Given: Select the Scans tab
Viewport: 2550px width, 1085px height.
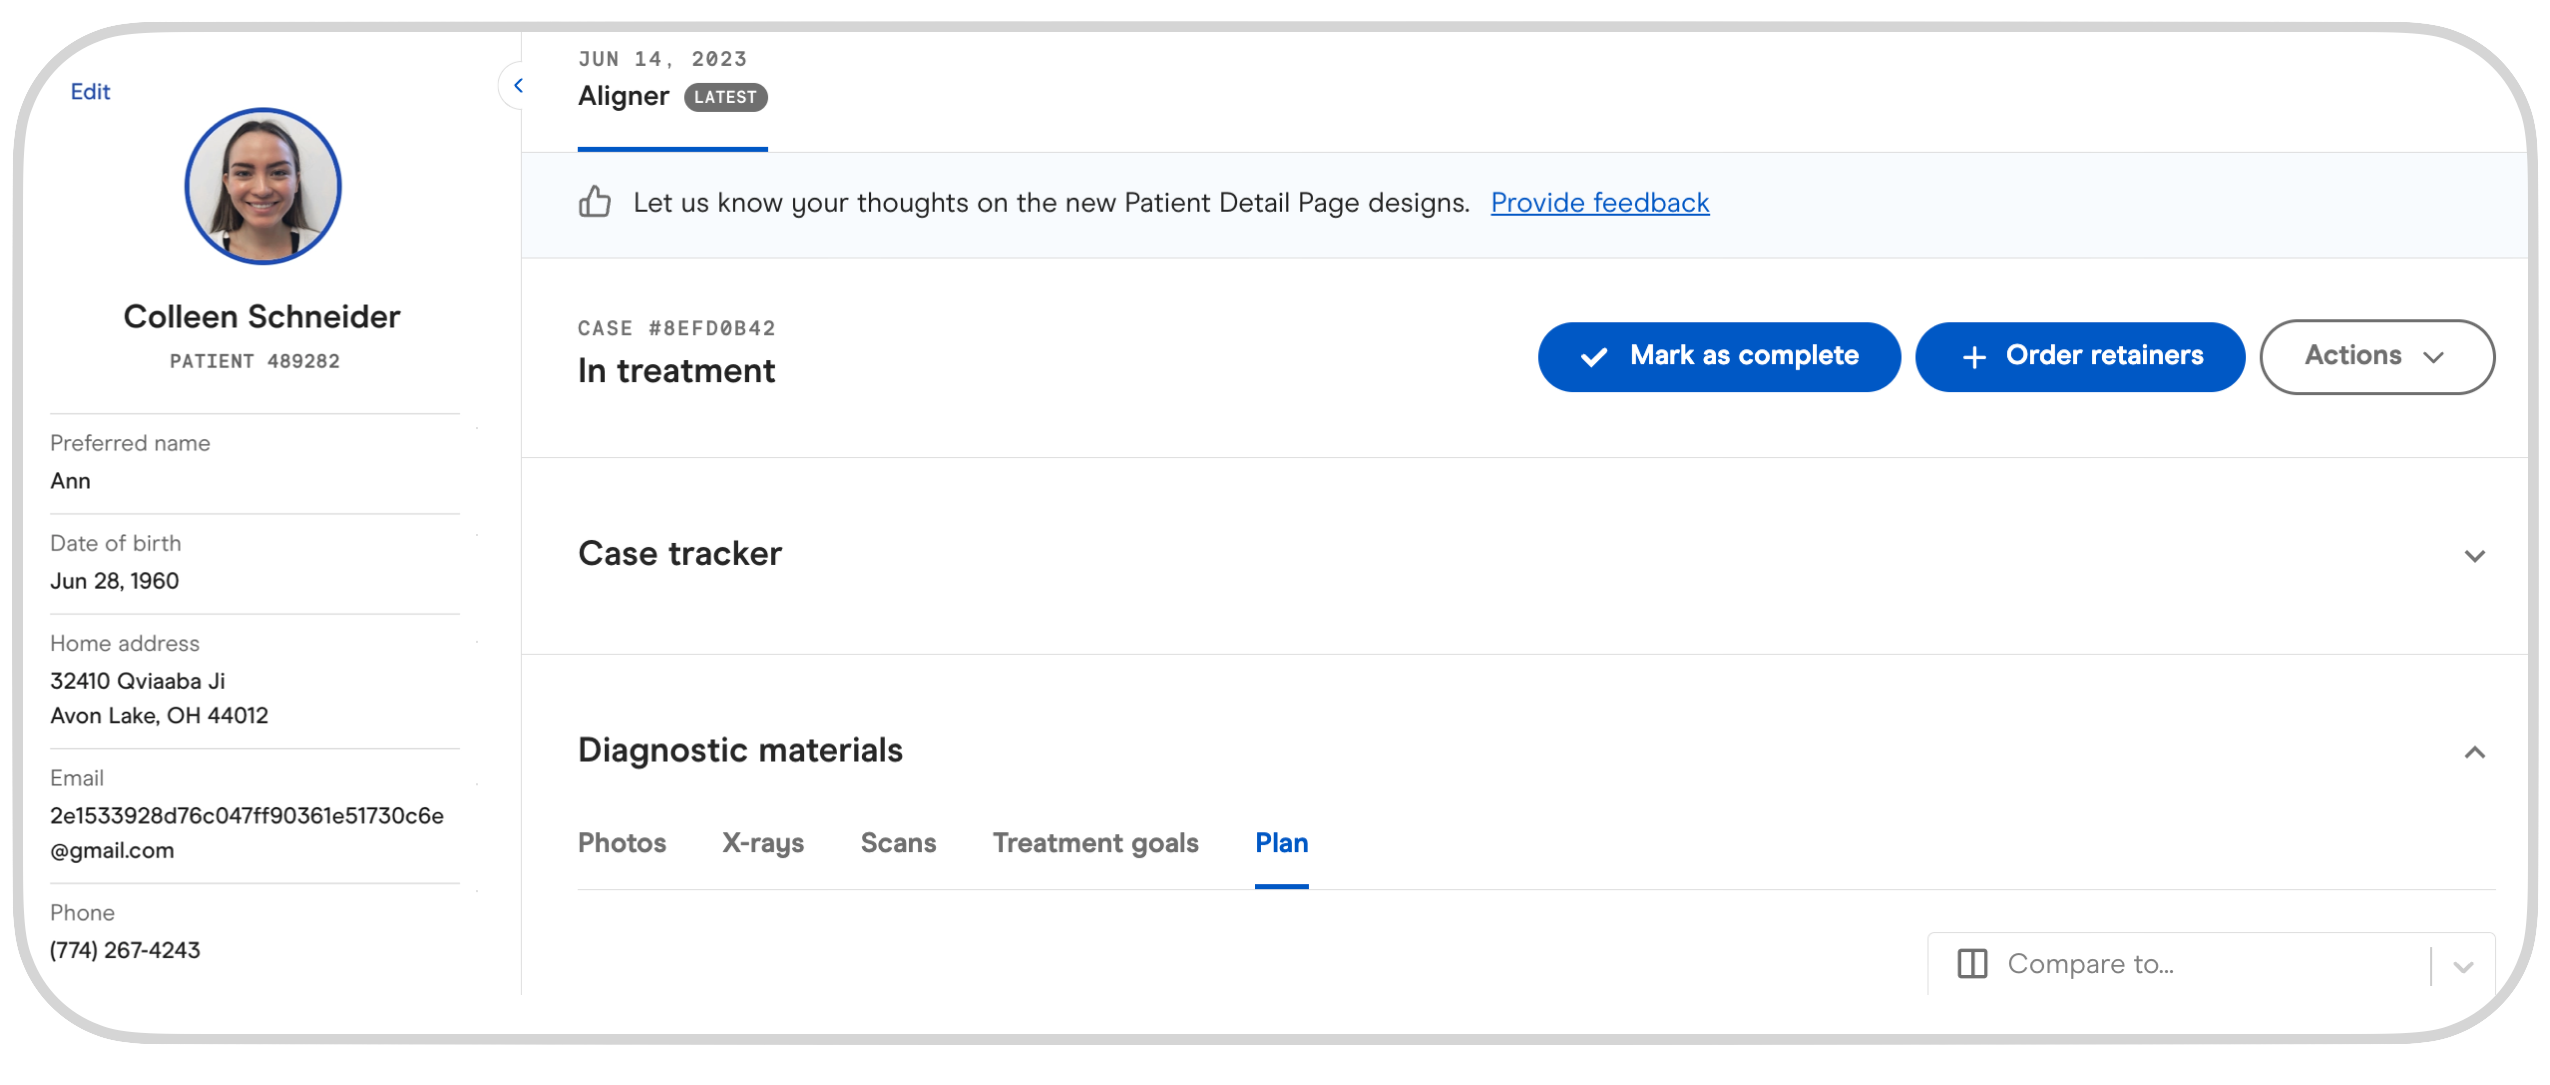Looking at the screenshot, I should tap(897, 843).
